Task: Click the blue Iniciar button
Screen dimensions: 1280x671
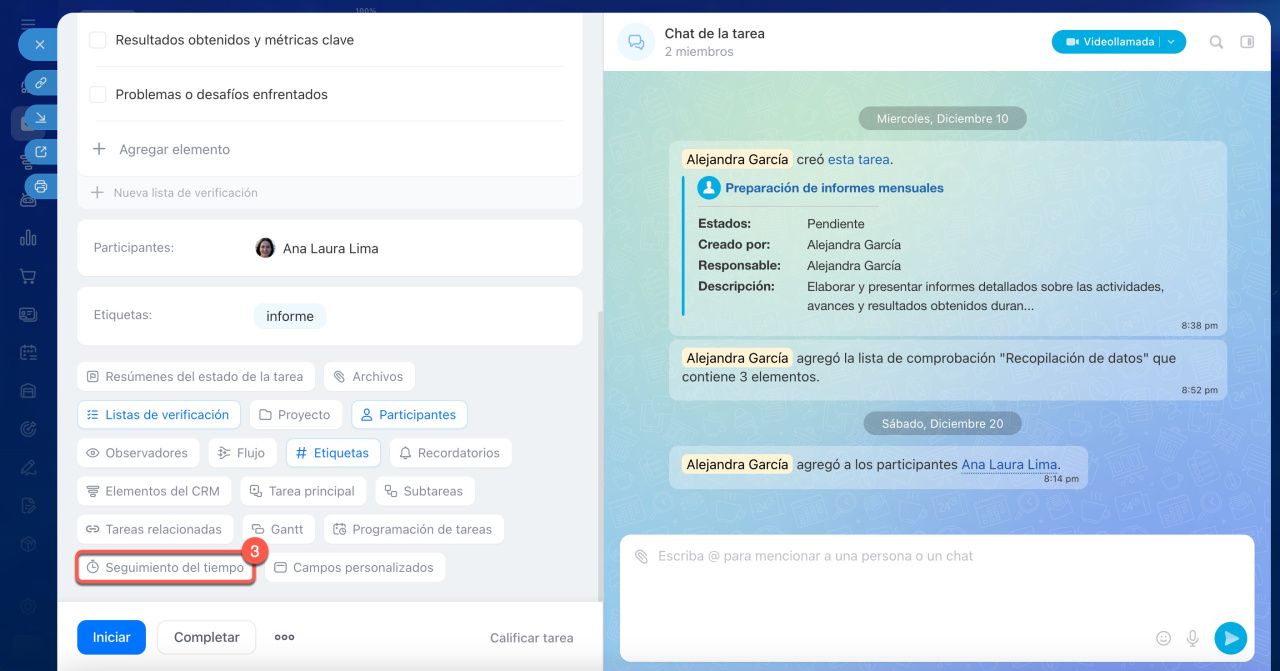Action: point(111,637)
